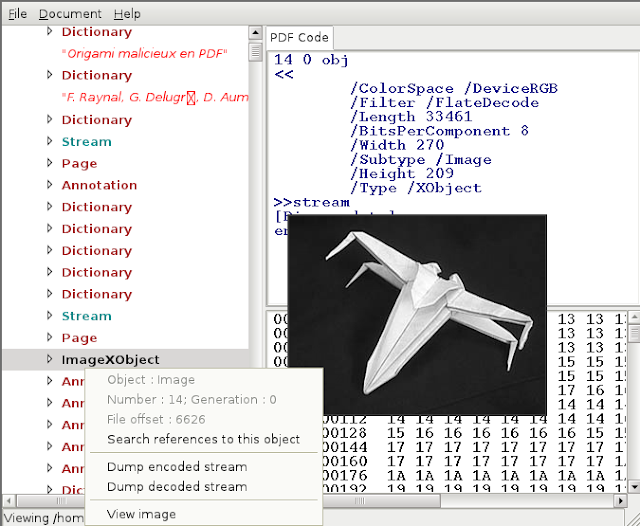Click the hex offset '00160' row label
Viewport: 640px width, 526px height.
345,461
